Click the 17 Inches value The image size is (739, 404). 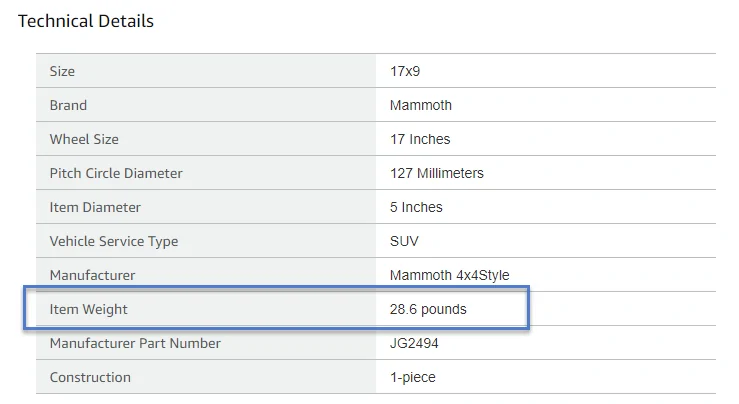pyautogui.click(x=420, y=139)
